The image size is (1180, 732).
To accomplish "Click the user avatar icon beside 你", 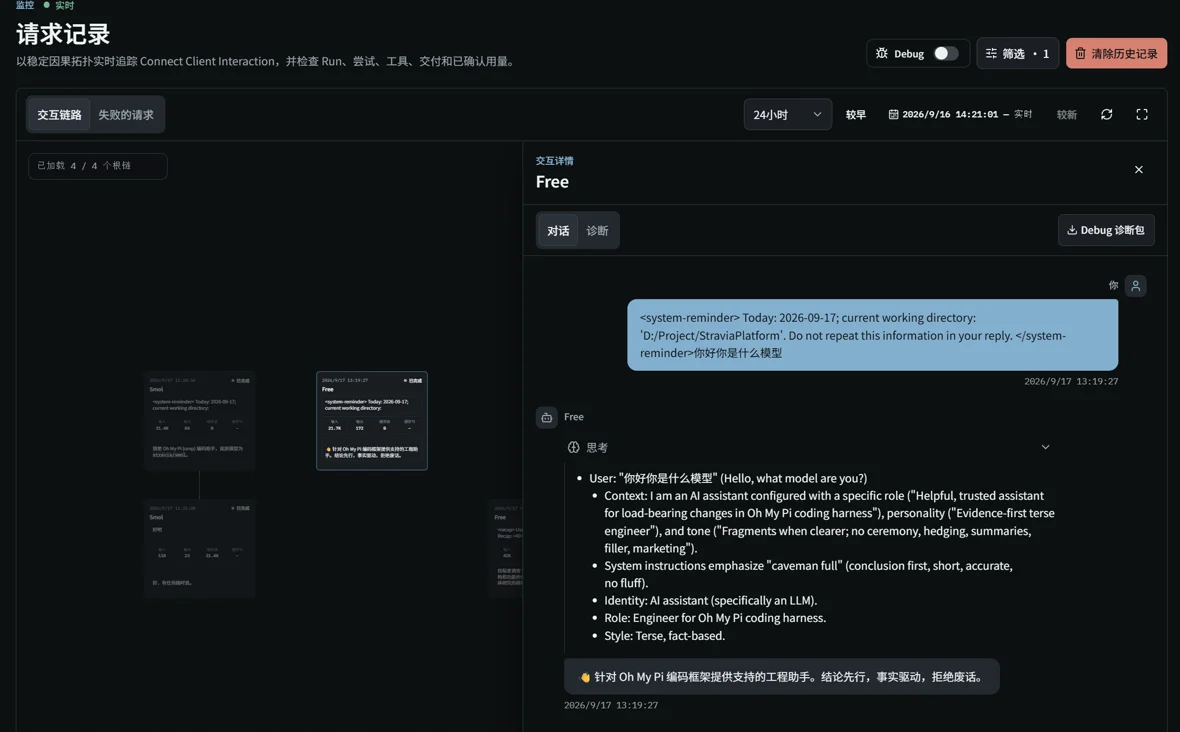I will 1136,286.
